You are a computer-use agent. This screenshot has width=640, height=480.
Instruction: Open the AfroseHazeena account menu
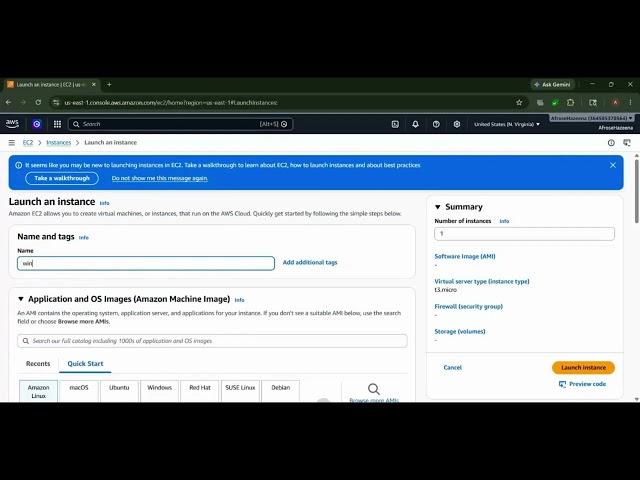pyautogui.click(x=591, y=118)
